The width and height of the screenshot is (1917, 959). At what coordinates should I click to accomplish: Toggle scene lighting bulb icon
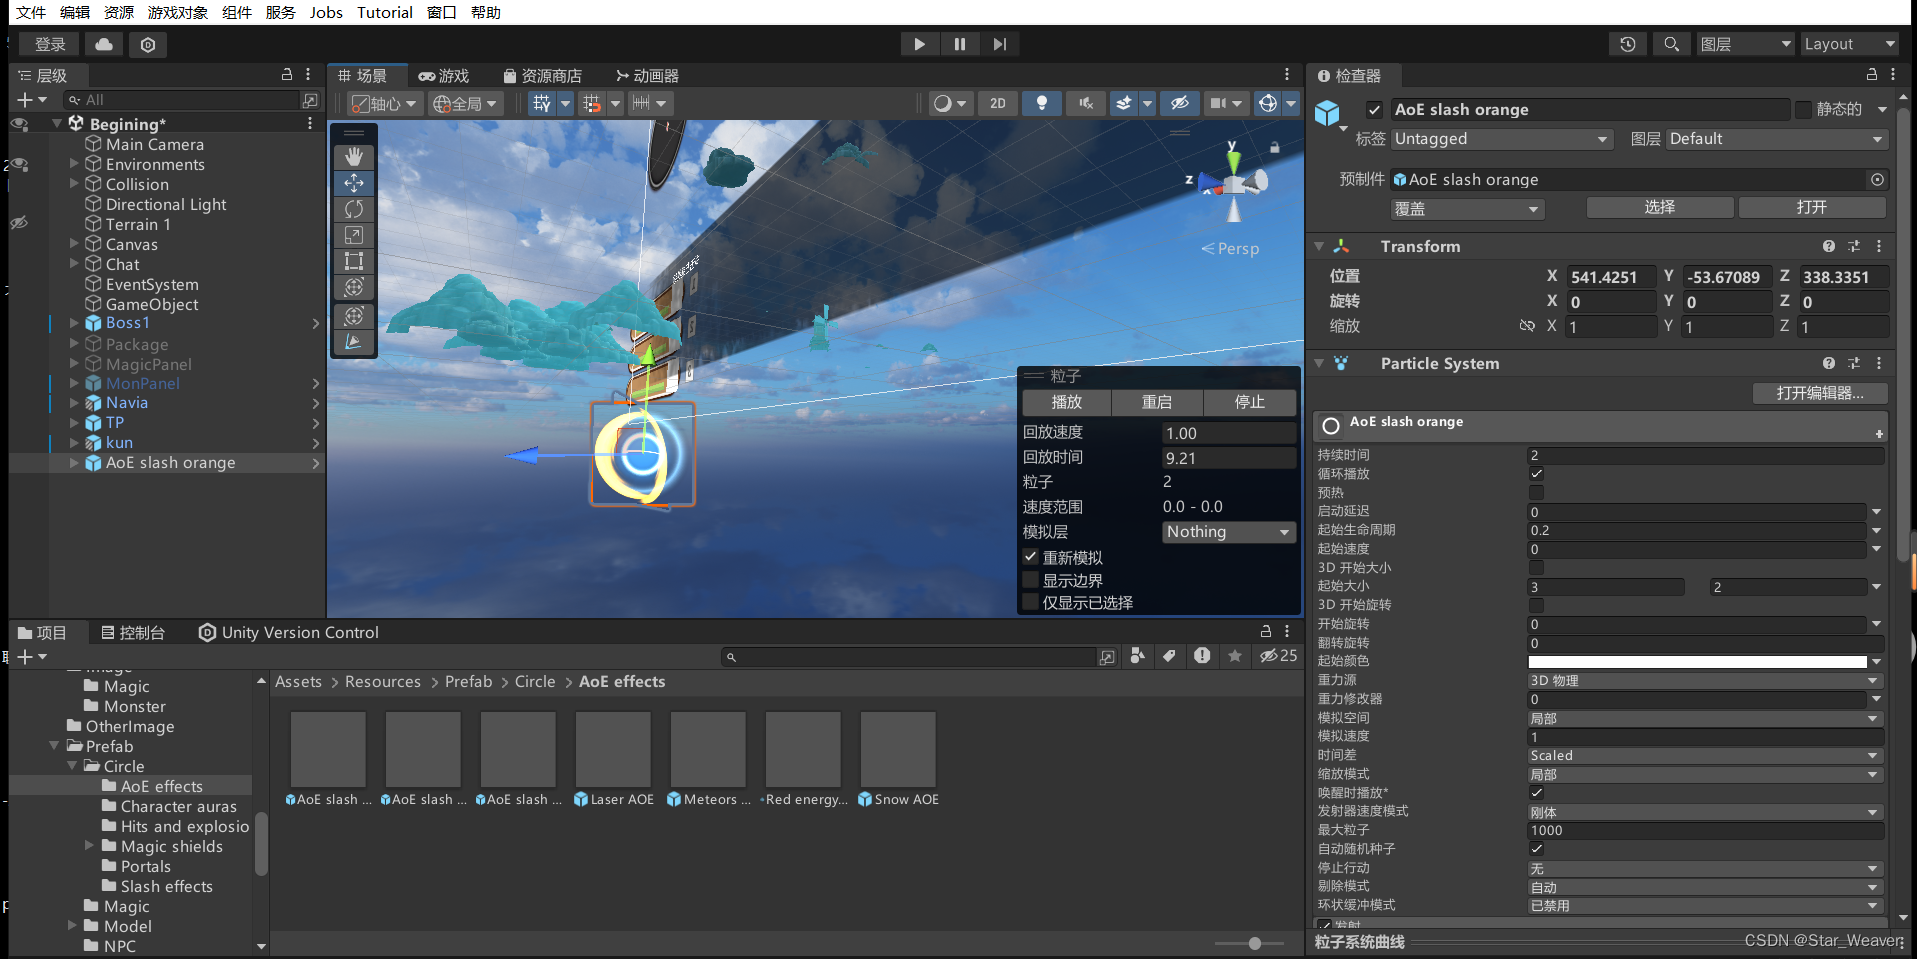point(1042,103)
